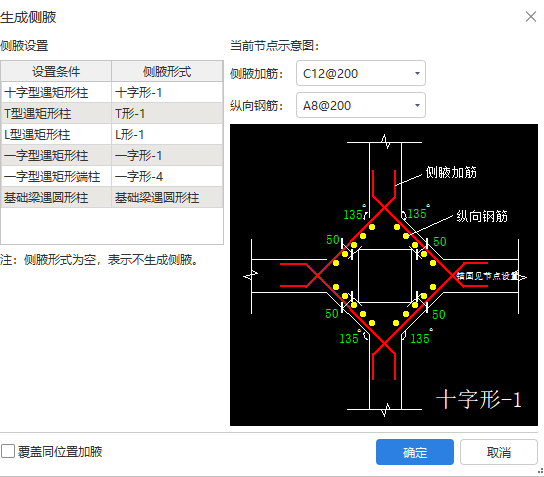The height and width of the screenshot is (477, 544).
Task: Click the 侧腋形式 column header
Action: 167,71
